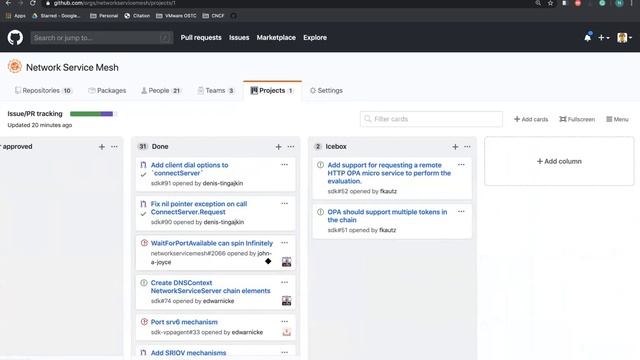Open Explore in top navigation

315,38
